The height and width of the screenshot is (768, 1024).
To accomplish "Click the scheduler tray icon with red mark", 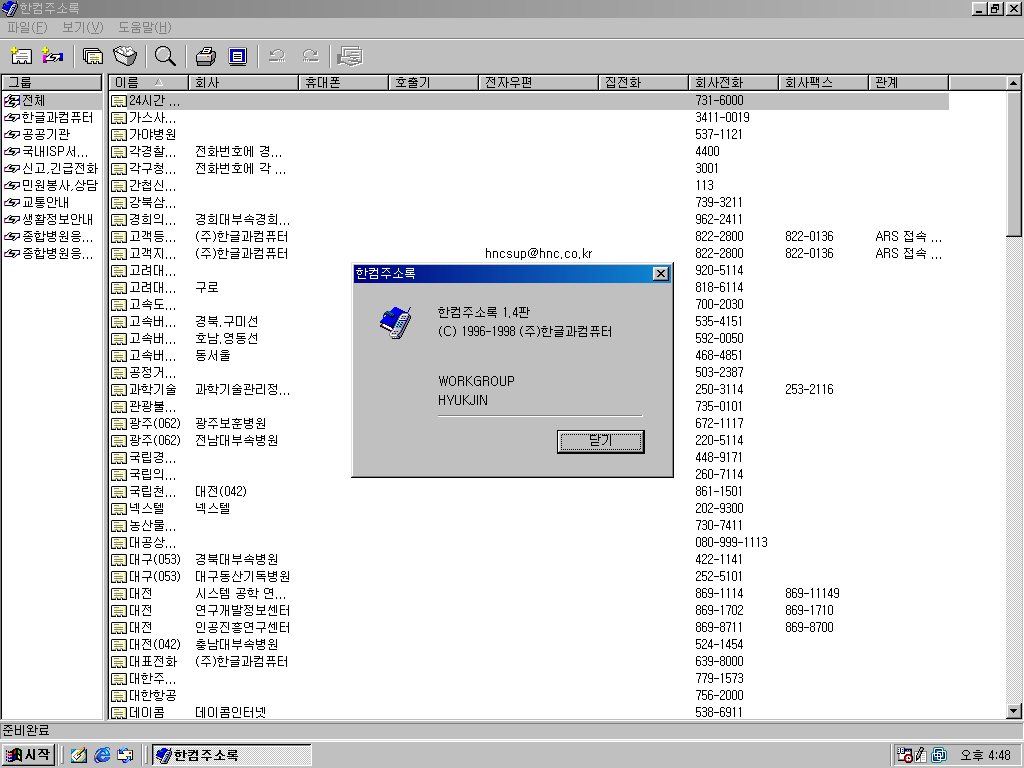I will tap(904, 755).
